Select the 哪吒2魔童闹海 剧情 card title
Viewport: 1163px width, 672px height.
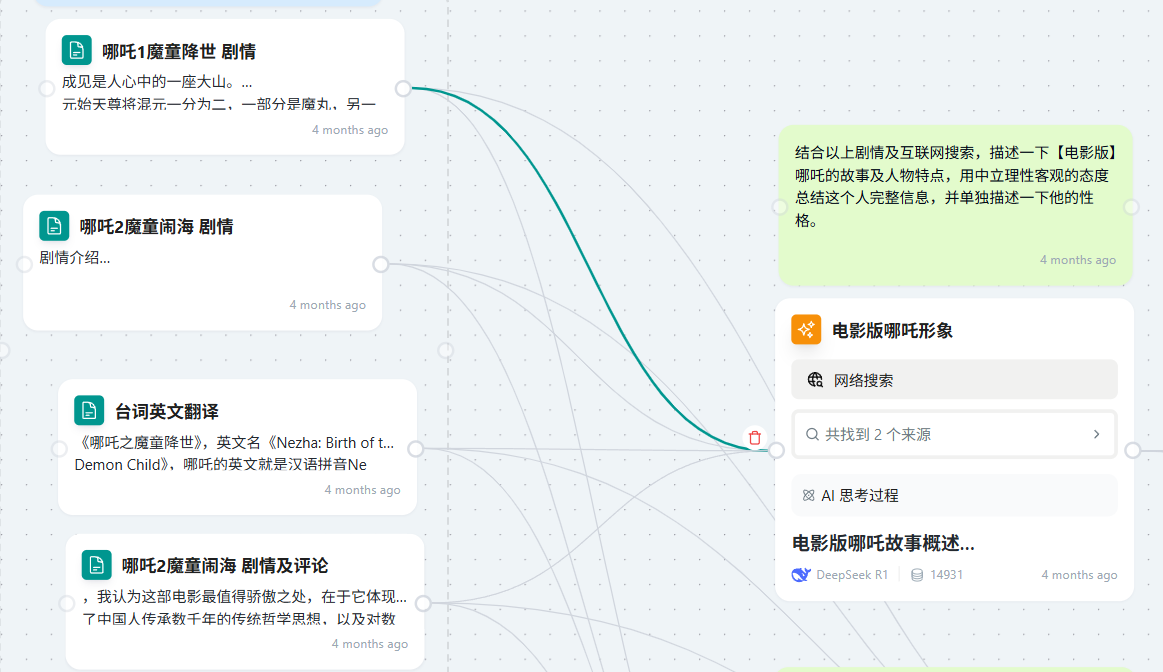(x=157, y=226)
